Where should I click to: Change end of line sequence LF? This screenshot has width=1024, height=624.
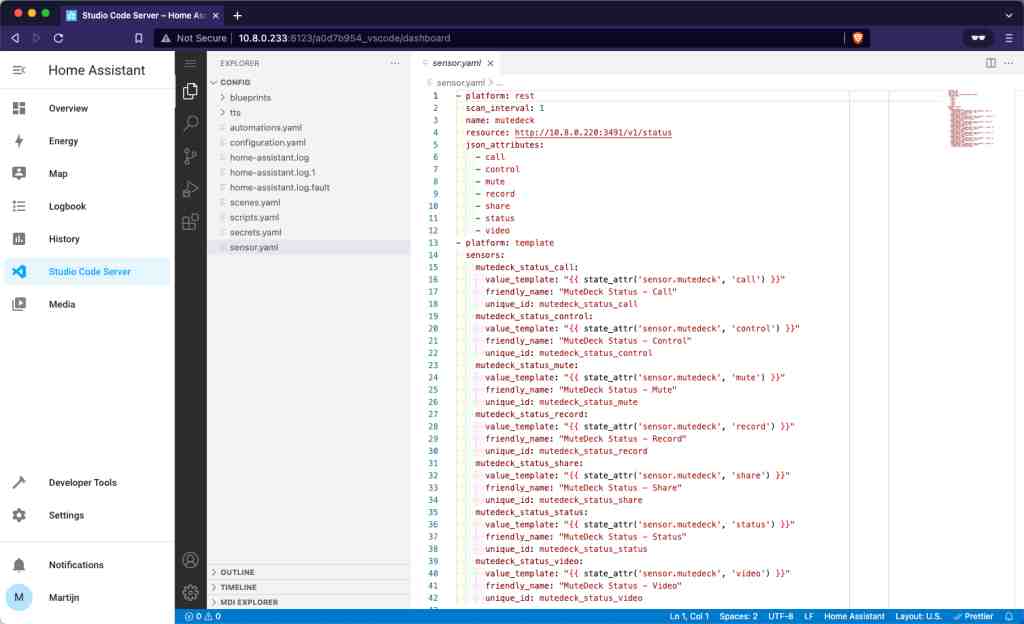808,616
